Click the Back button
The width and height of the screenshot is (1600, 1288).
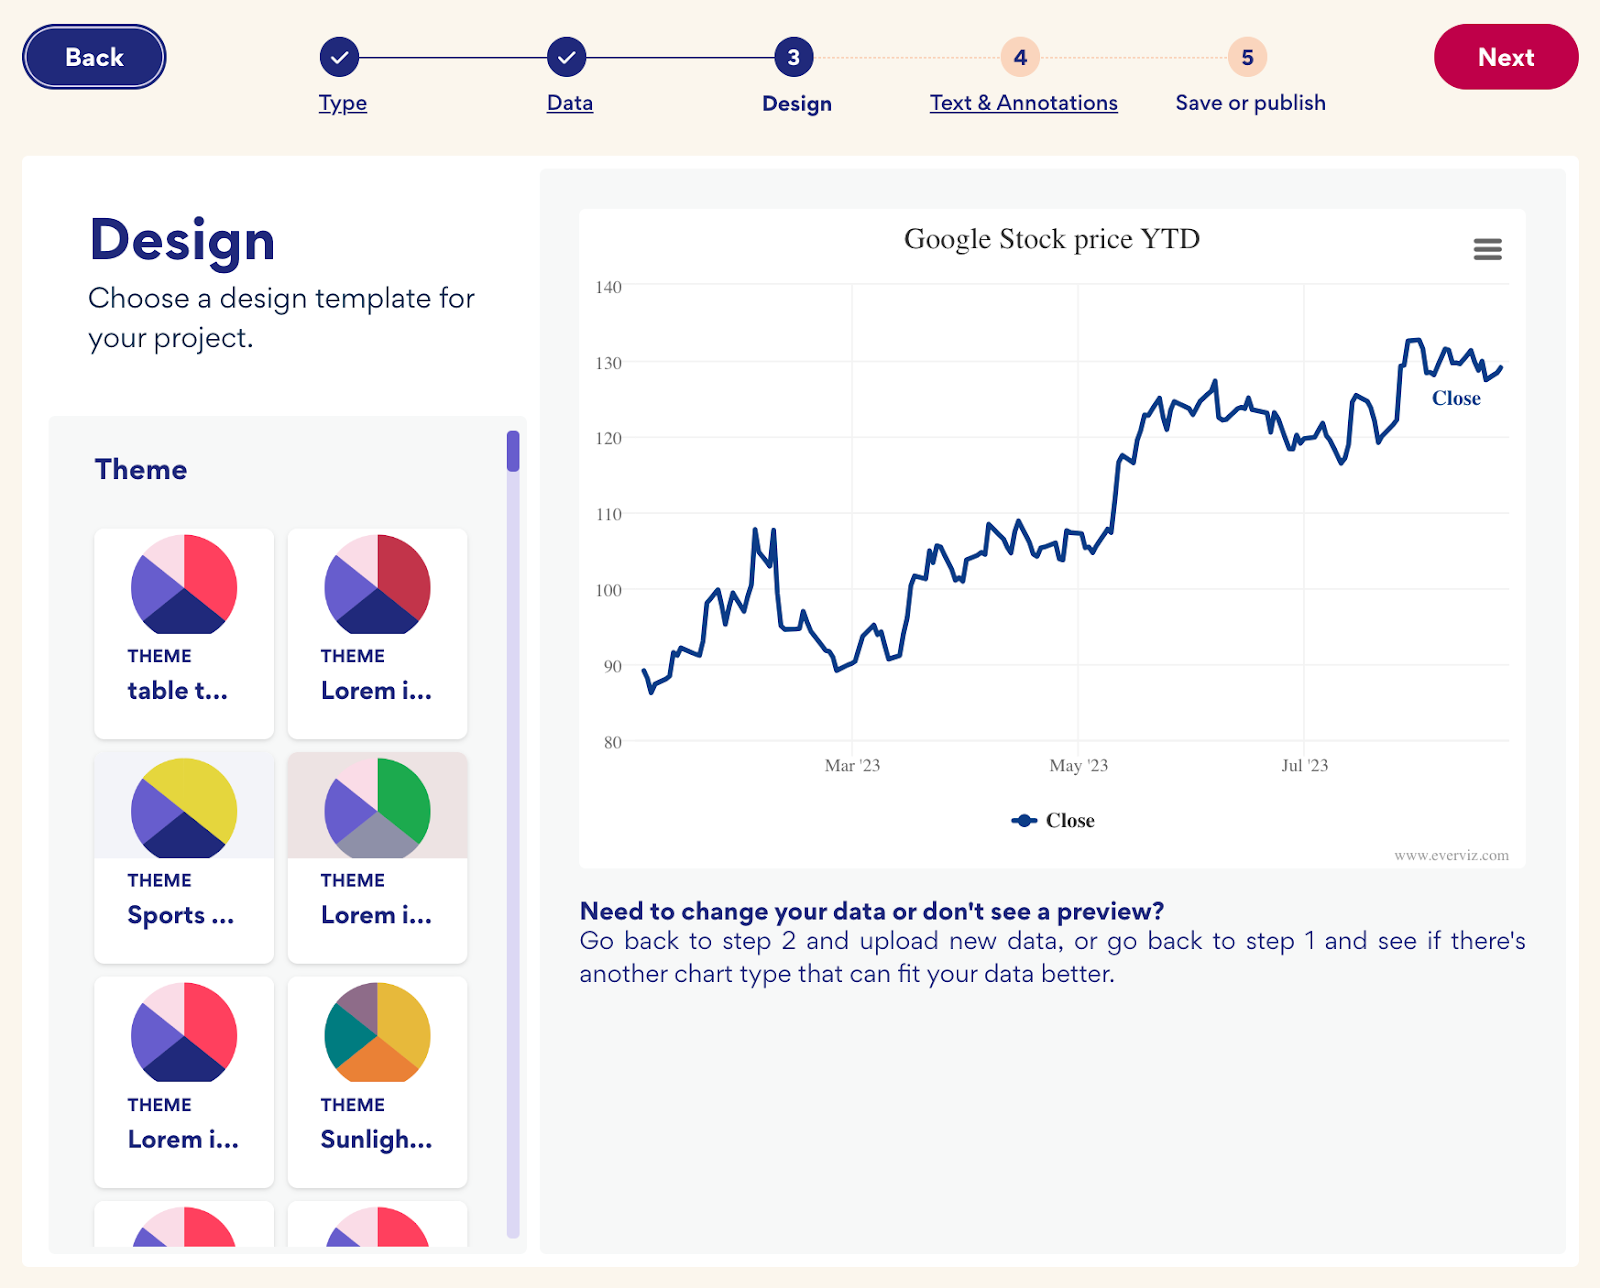(x=94, y=57)
